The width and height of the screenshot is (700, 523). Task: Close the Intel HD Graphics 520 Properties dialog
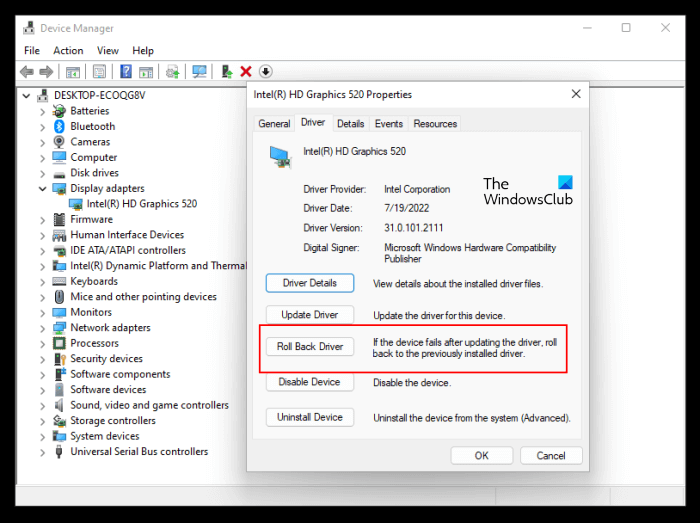click(x=576, y=94)
